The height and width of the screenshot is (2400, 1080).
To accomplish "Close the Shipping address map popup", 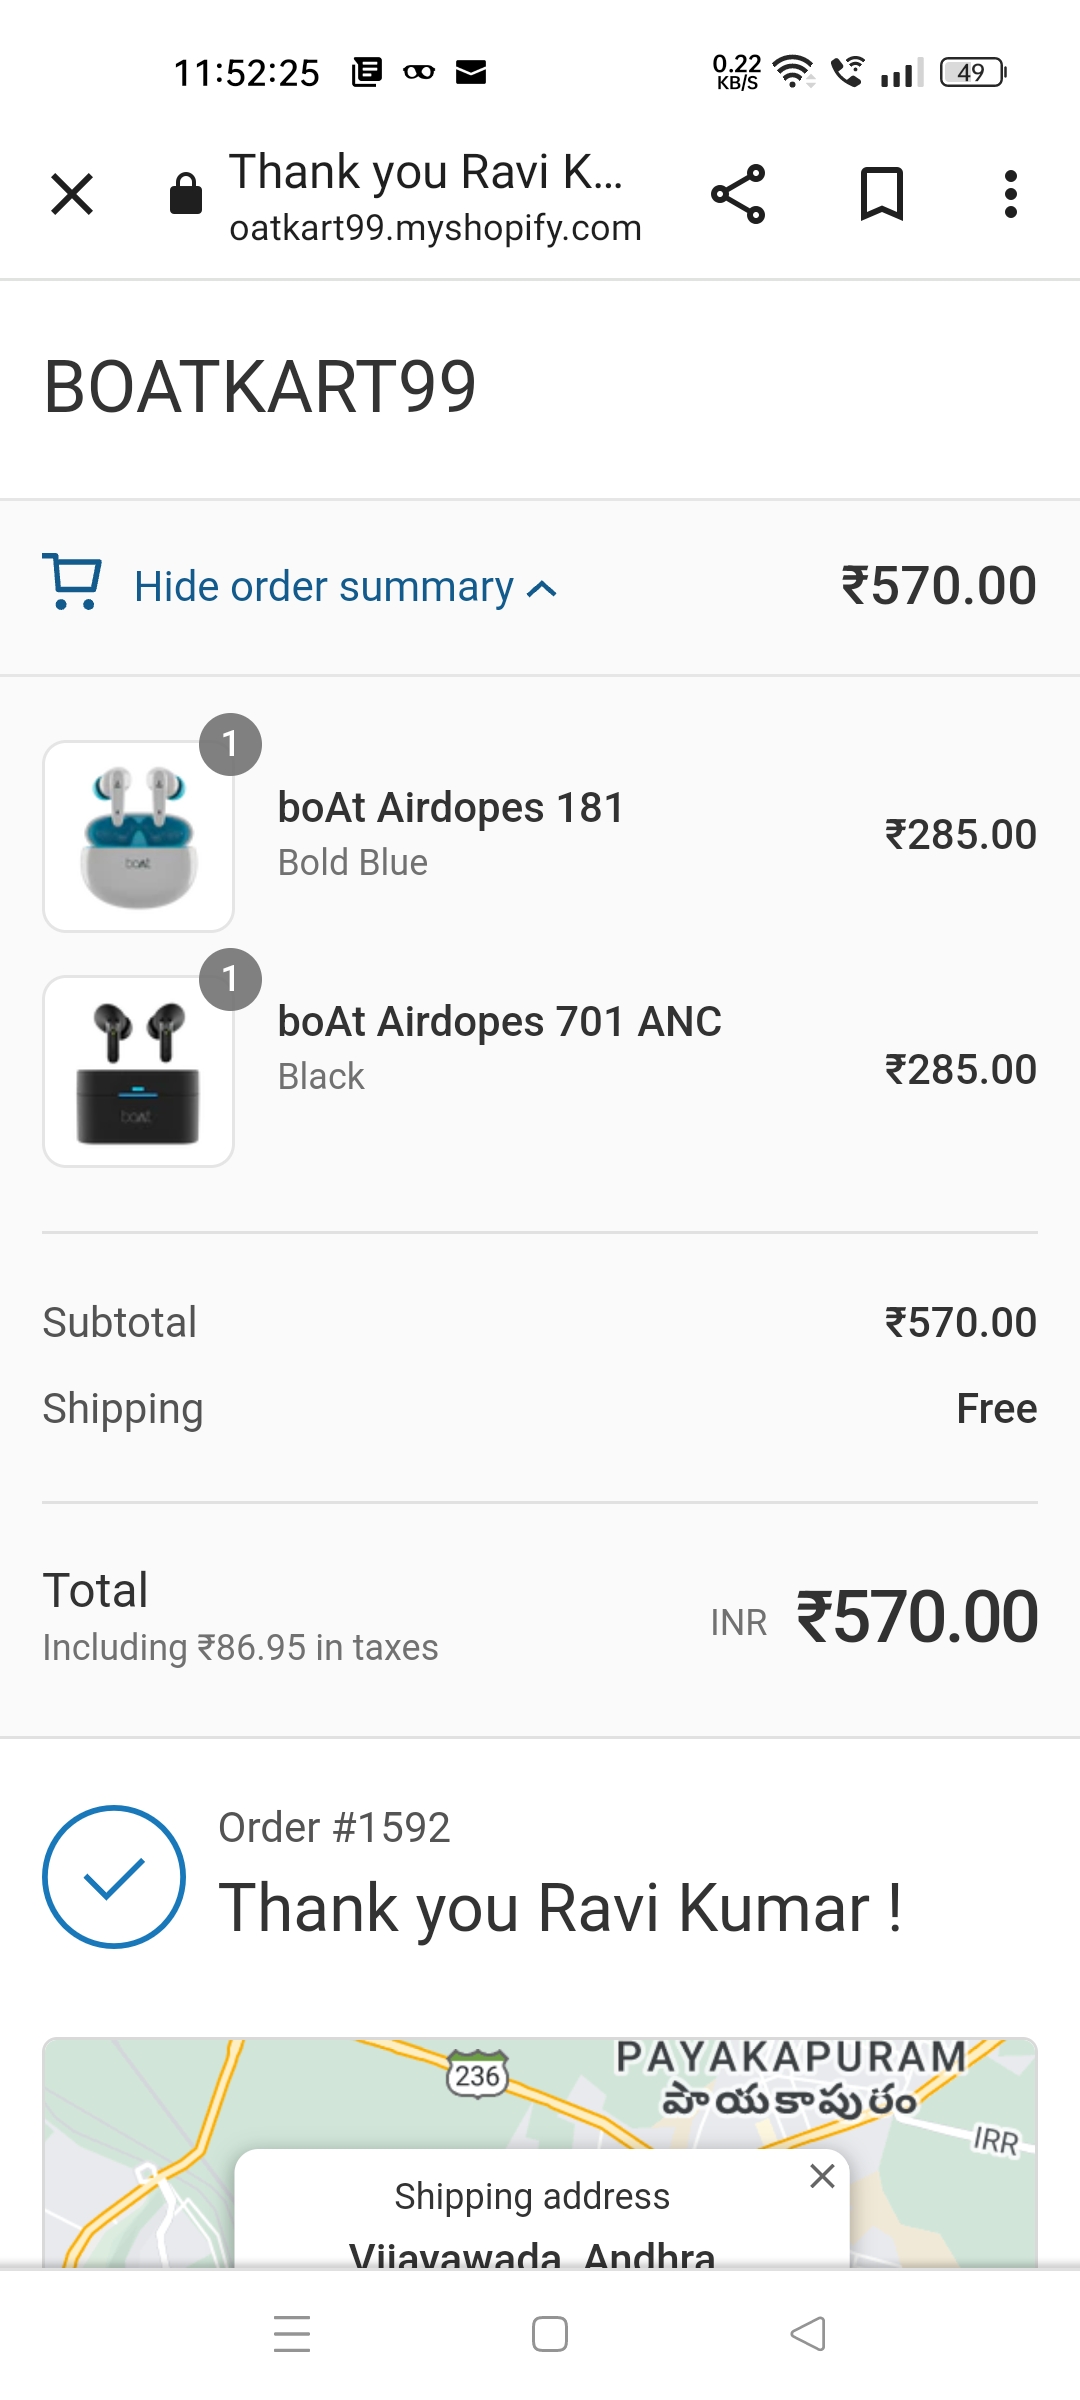I will point(822,2176).
